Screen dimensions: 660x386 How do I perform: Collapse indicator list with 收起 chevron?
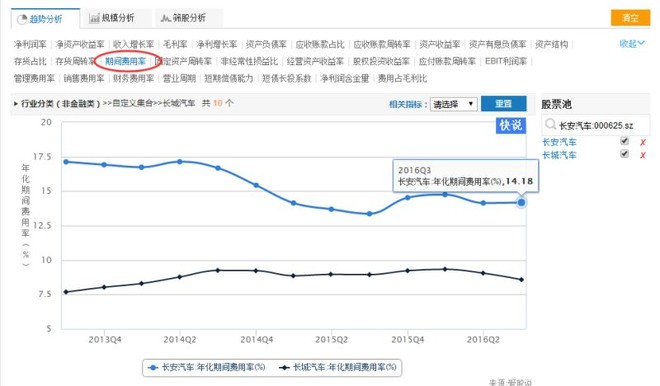(632, 43)
